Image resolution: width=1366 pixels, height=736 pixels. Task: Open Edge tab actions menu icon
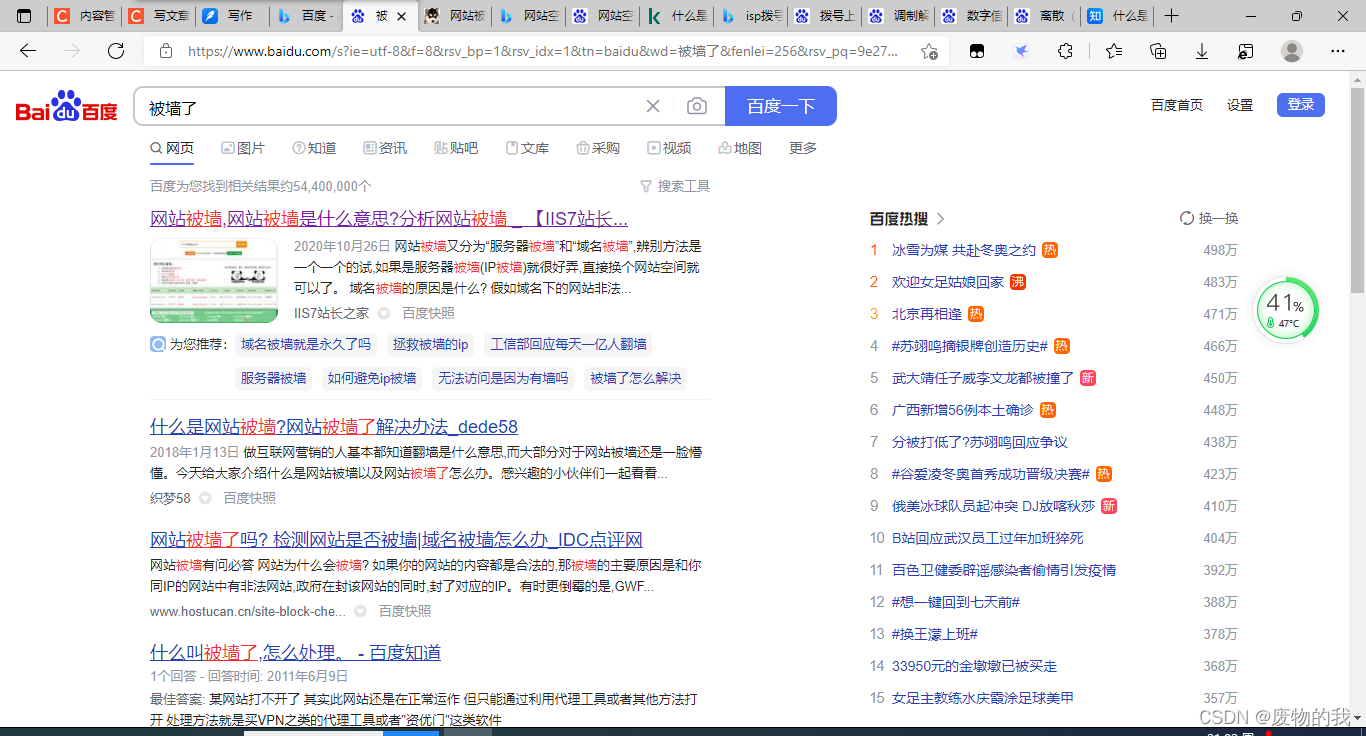tap(24, 16)
